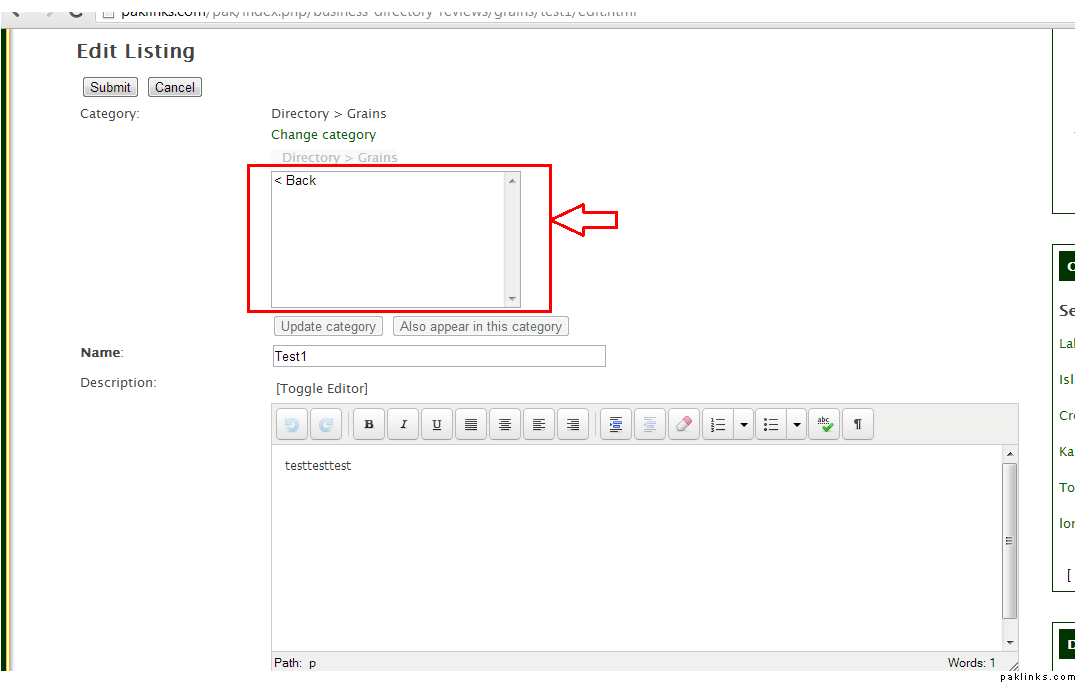
Task: Click the eraser remove-formatting icon
Action: [683, 425]
